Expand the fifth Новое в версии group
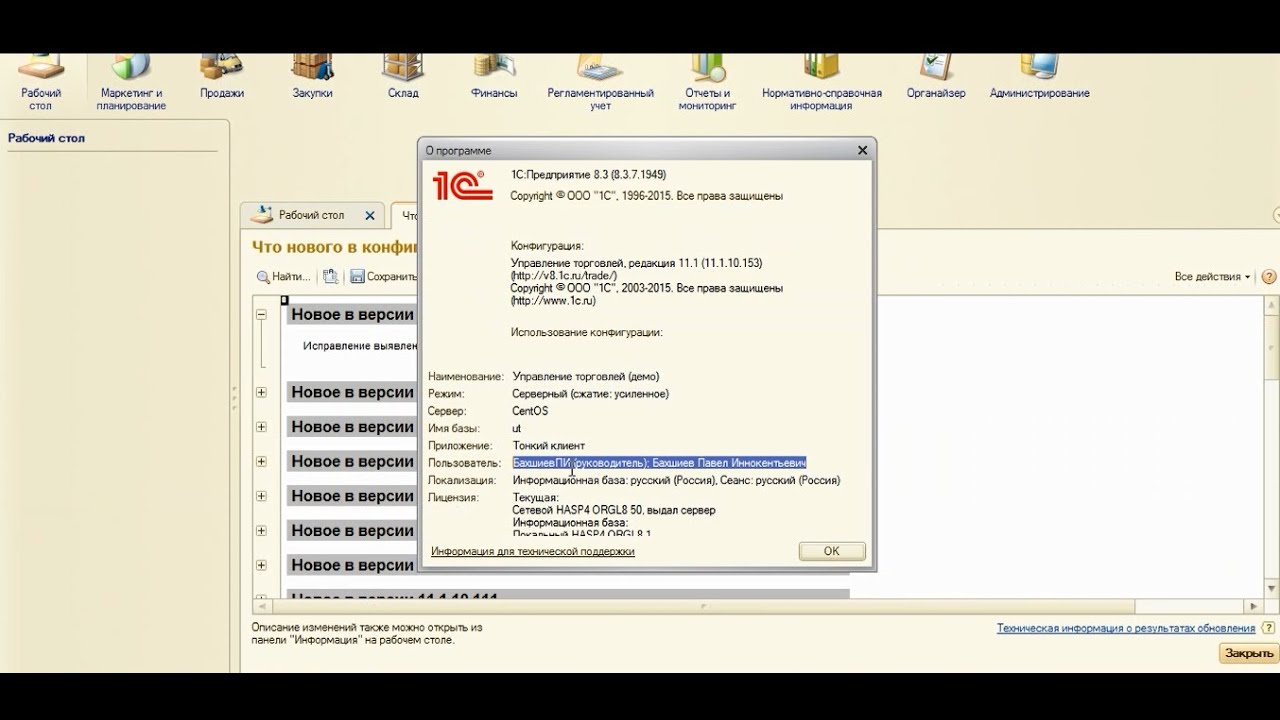The height and width of the screenshot is (720, 1280). pyautogui.click(x=261, y=496)
